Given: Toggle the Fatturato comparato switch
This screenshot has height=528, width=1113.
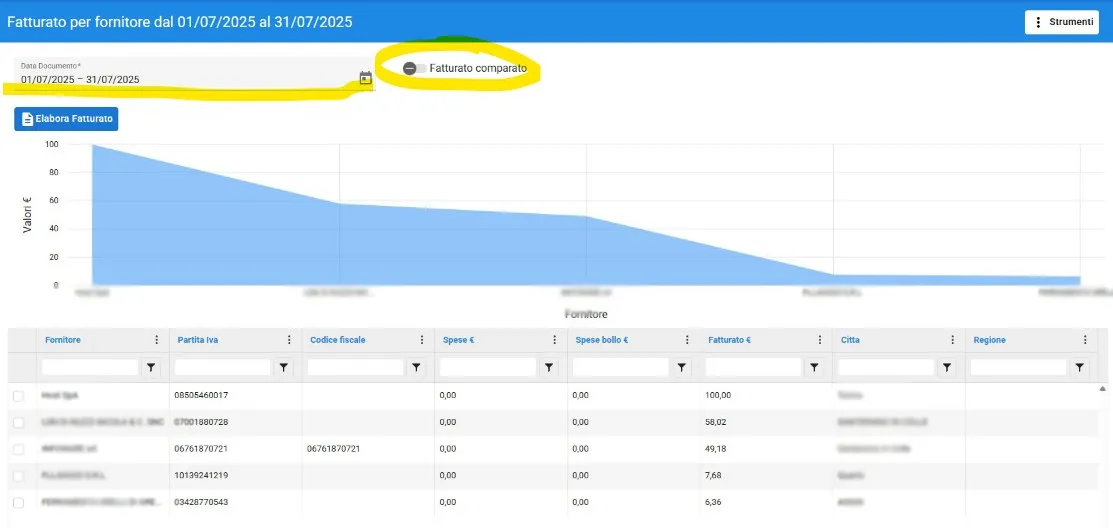Looking at the screenshot, I should click(x=415, y=68).
